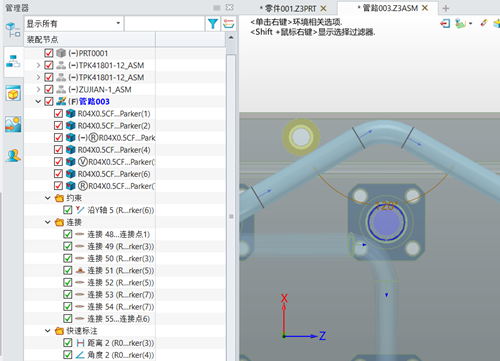Select the 连接 50 tree item
Viewport: 500px width, 361px height.
(121, 258)
